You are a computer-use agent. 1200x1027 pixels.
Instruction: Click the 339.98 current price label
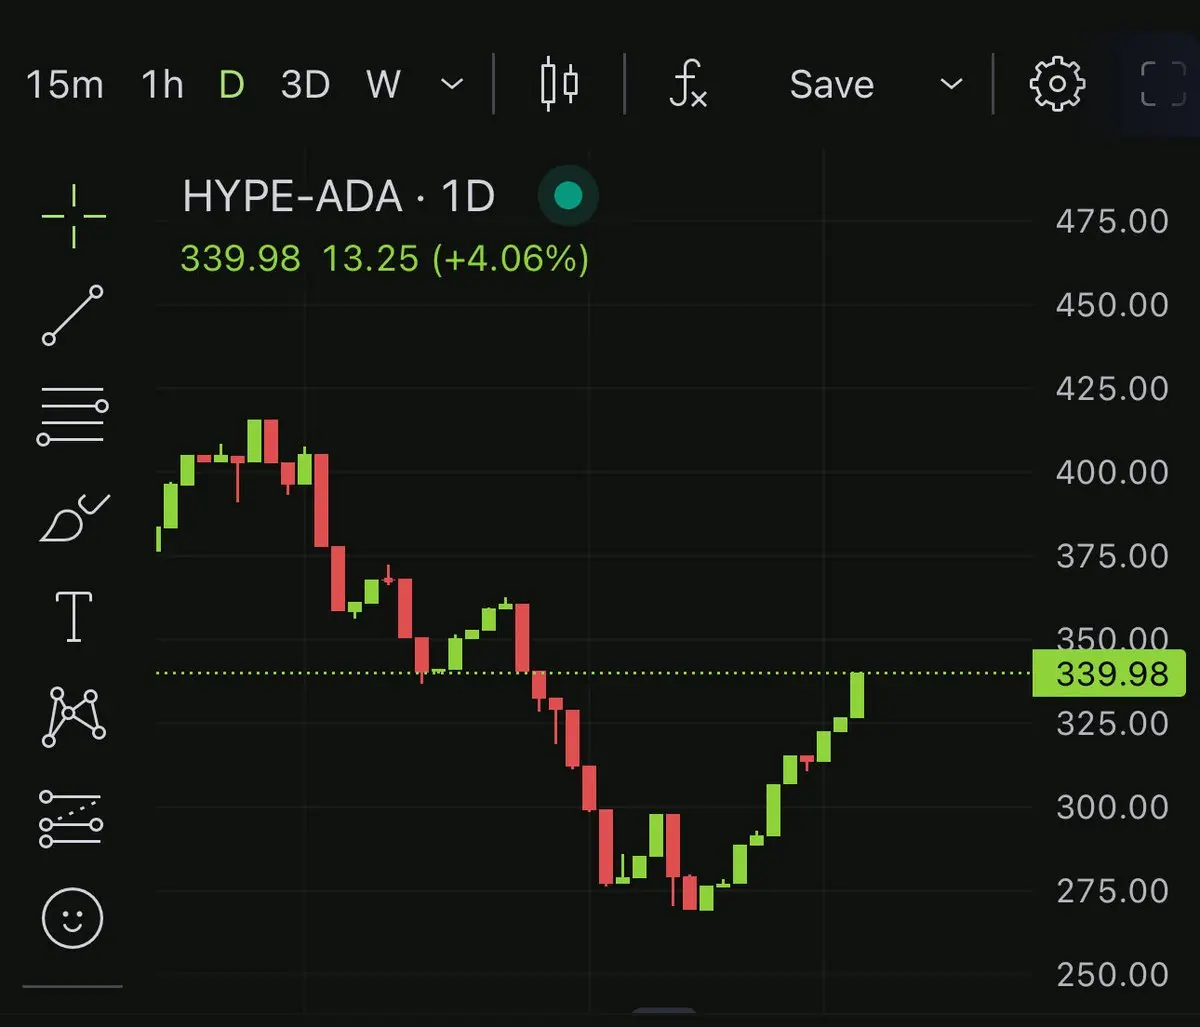pyautogui.click(x=1108, y=674)
